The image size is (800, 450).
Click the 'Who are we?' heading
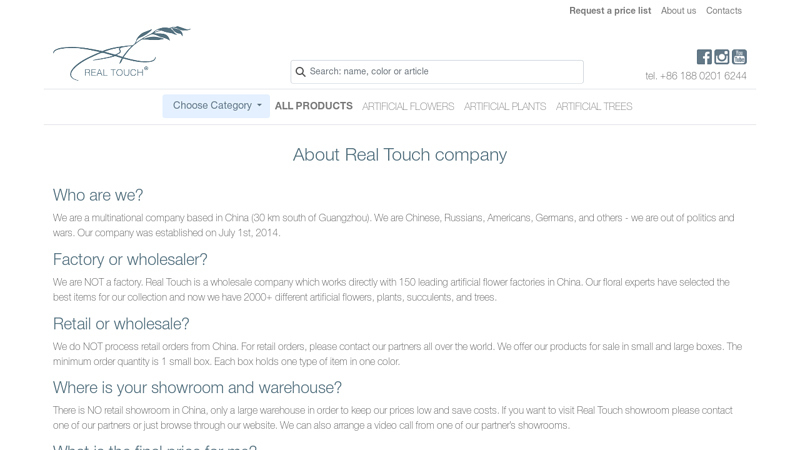coord(98,195)
